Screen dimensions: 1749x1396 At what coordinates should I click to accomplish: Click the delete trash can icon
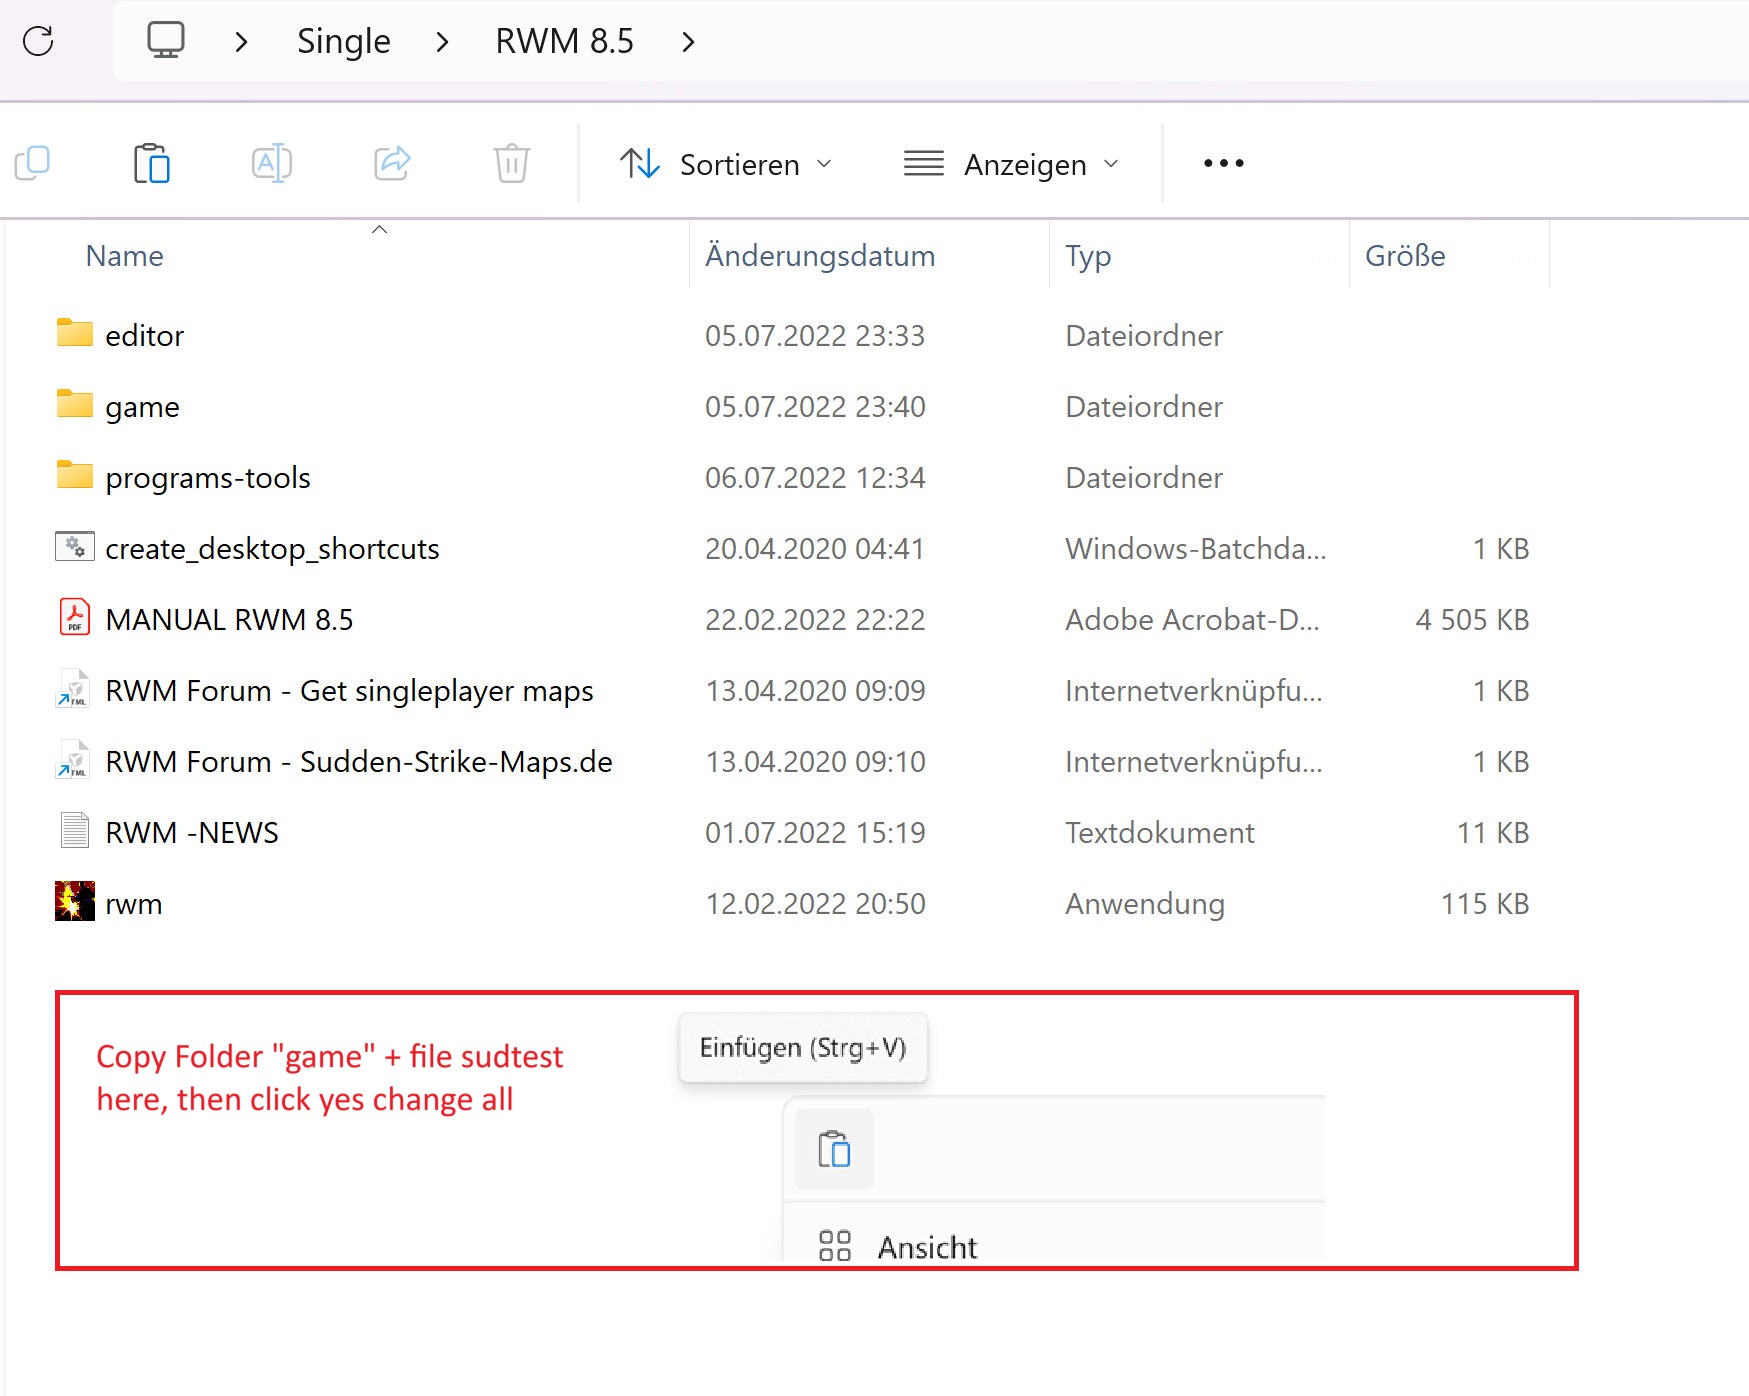tap(511, 163)
